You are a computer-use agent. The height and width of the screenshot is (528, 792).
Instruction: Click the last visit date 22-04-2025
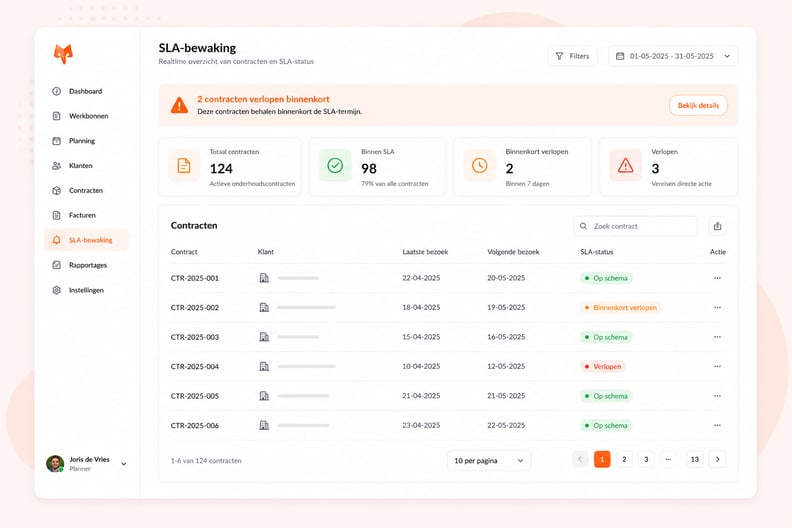[x=421, y=278]
